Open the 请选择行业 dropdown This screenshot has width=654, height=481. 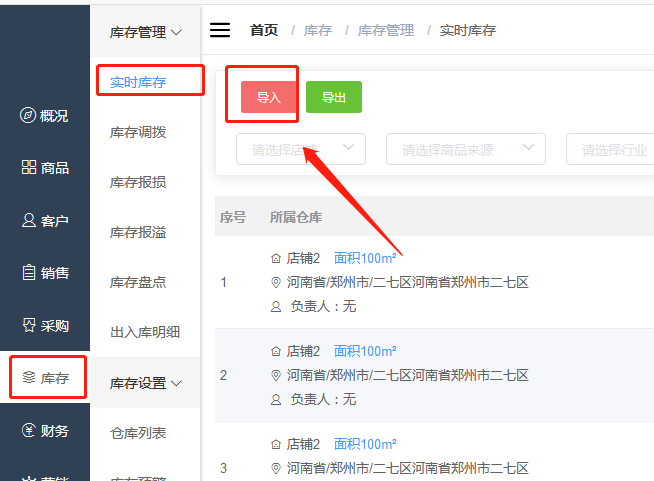(x=610, y=149)
